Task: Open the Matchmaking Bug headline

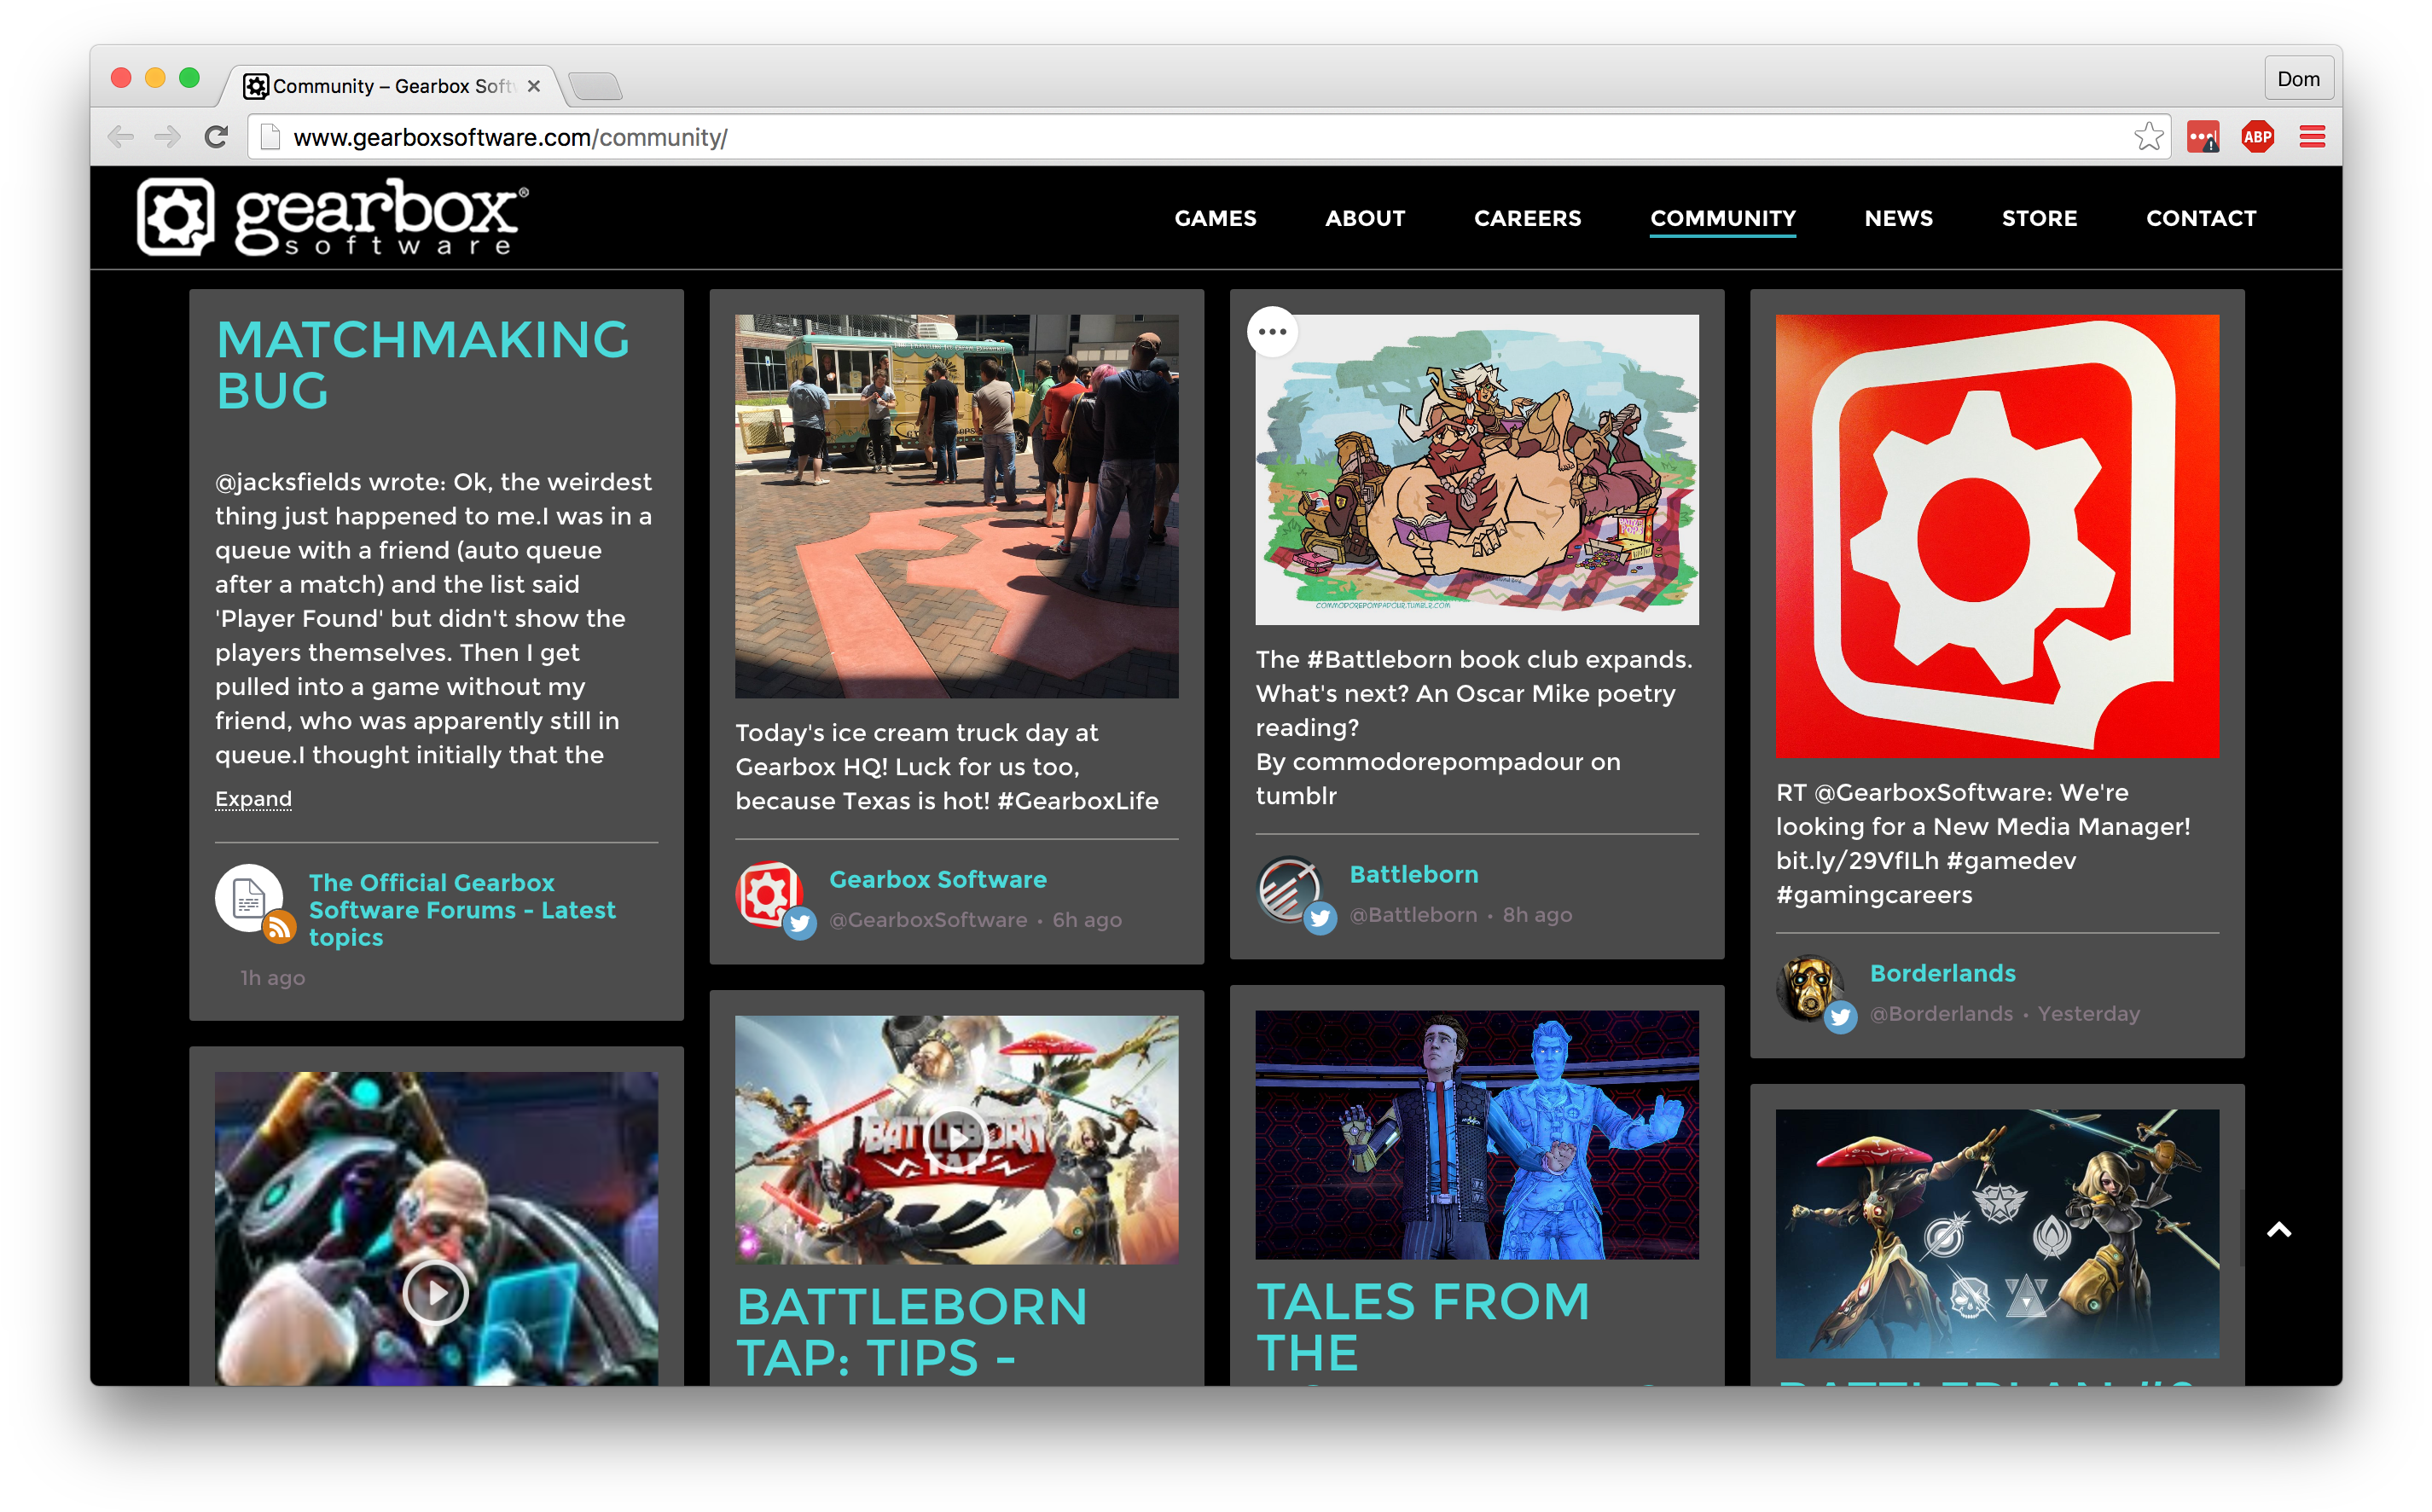Action: point(423,365)
